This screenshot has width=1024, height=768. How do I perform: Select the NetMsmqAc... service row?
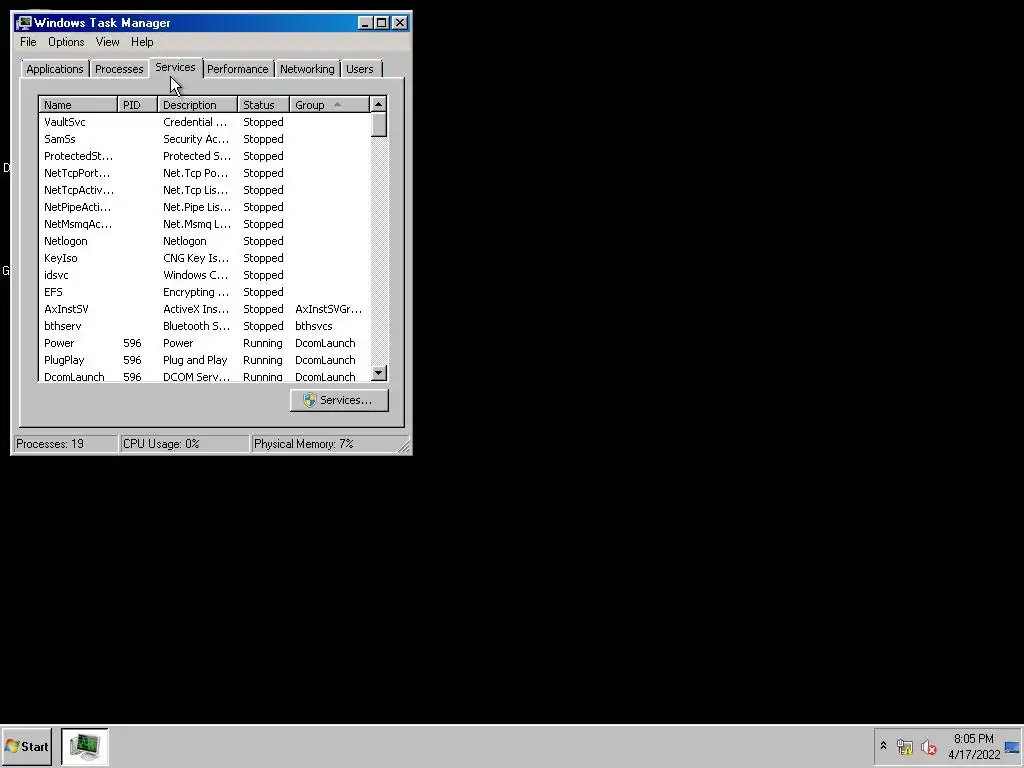point(204,224)
